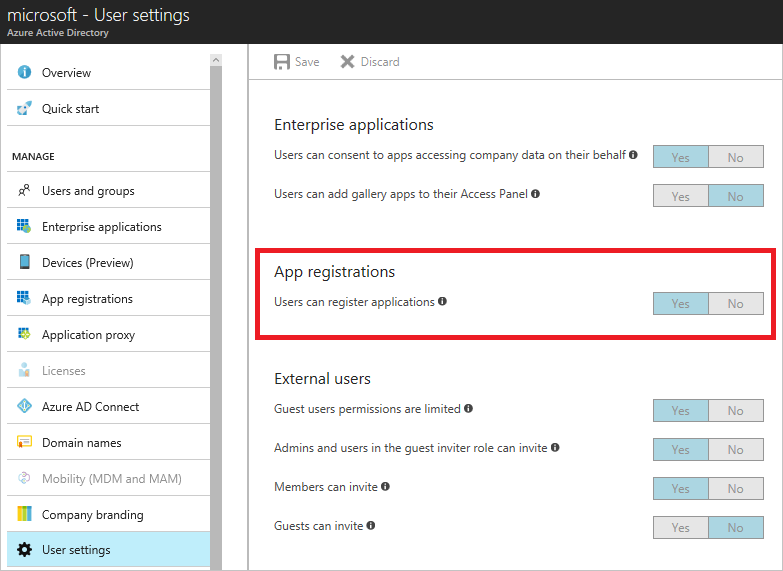Open Application proxy page
The height and width of the screenshot is (571, 783).
coord(108,334)
